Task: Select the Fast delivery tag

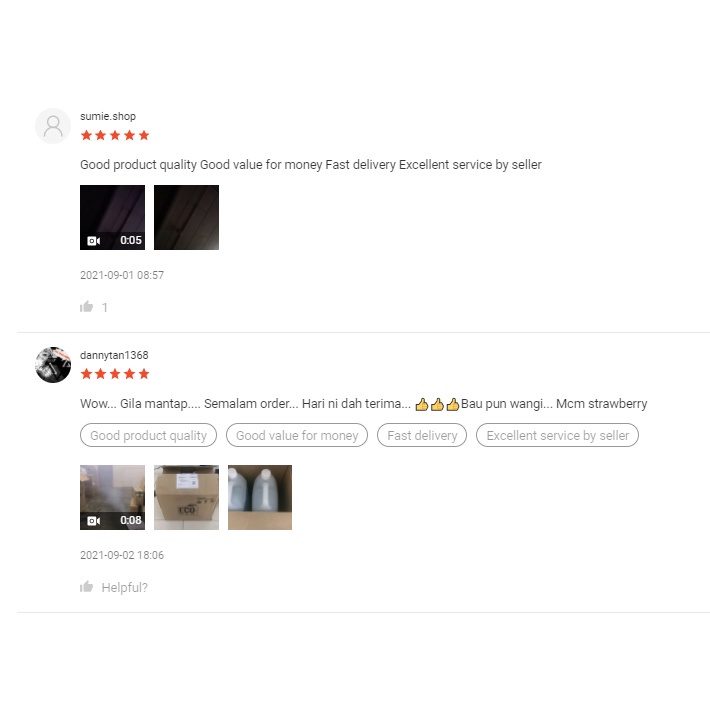Action: click(x=422, y=435)
